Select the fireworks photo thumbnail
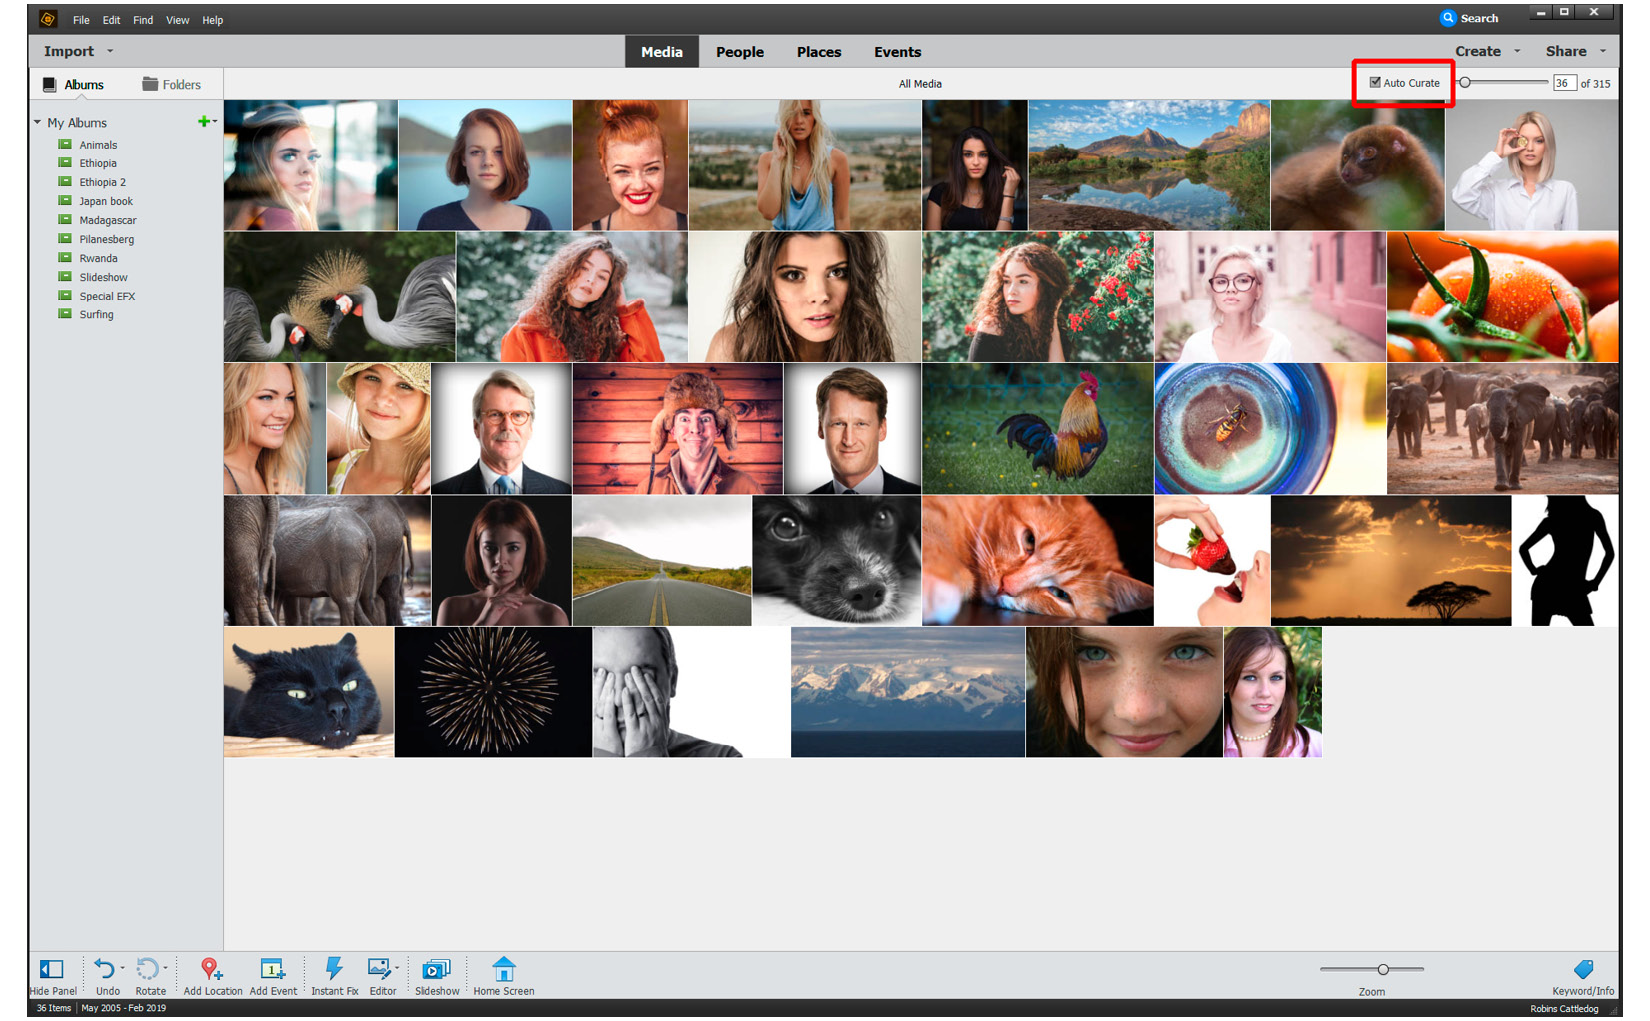This screenshot has width=1650, height=1021. click(493, 692)
